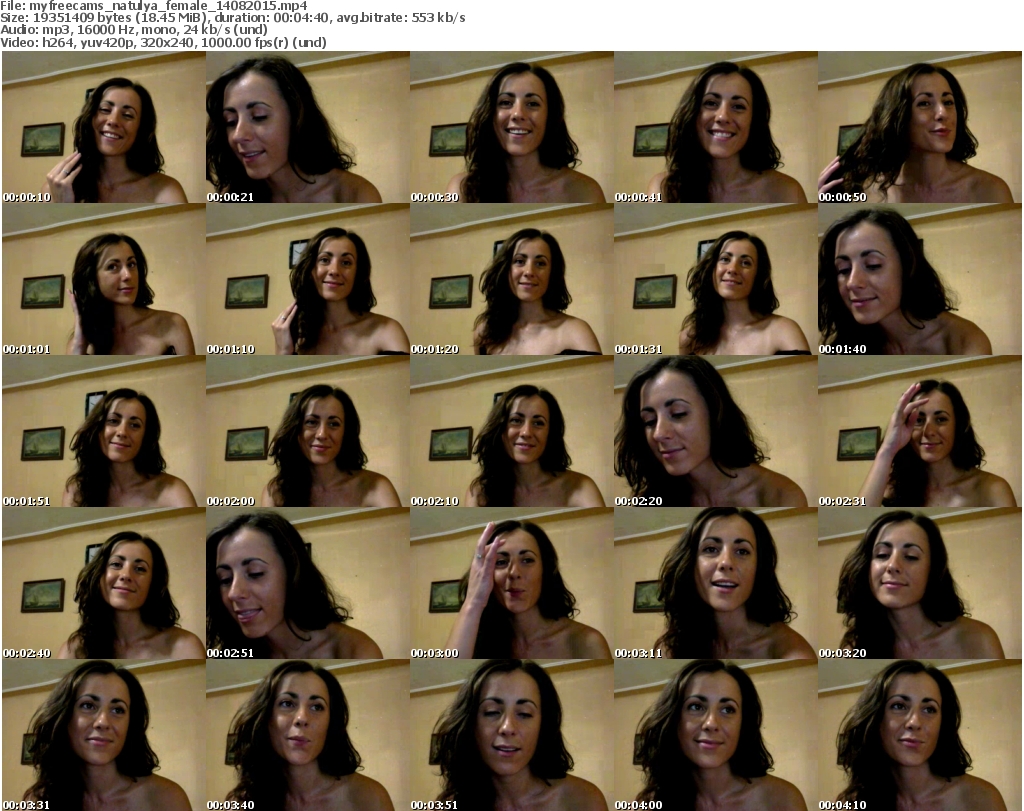1024x811 pixels.
Task: Select the thumbnail timestamped 00:00:41
Action: click(x=716, y=127)
